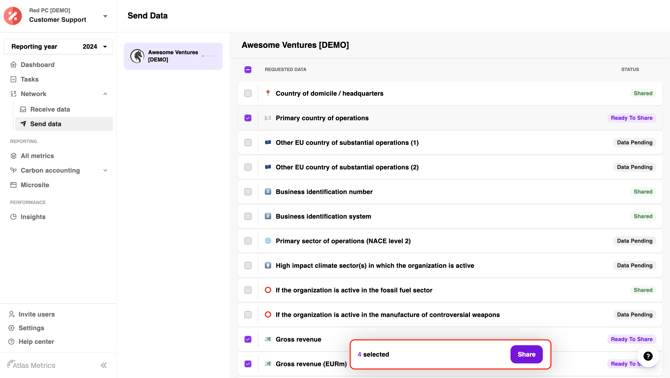Click the Send data paper plane icon
670x378 pixels.
point(23,123)
